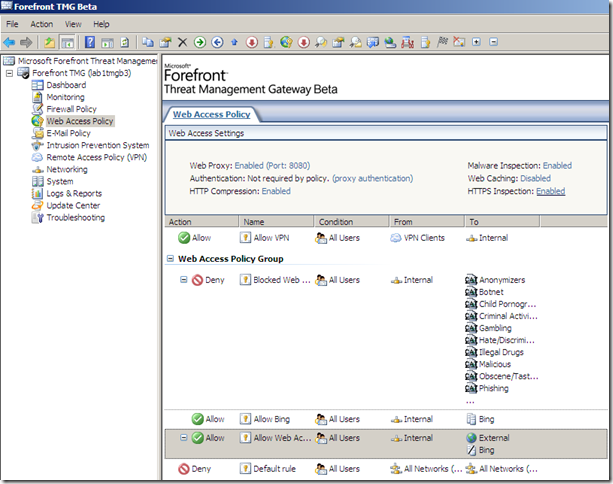Open Dashboard in the console tree
Image resolution: width=613 pixels, height=484 pixels.
pos(66,85)
